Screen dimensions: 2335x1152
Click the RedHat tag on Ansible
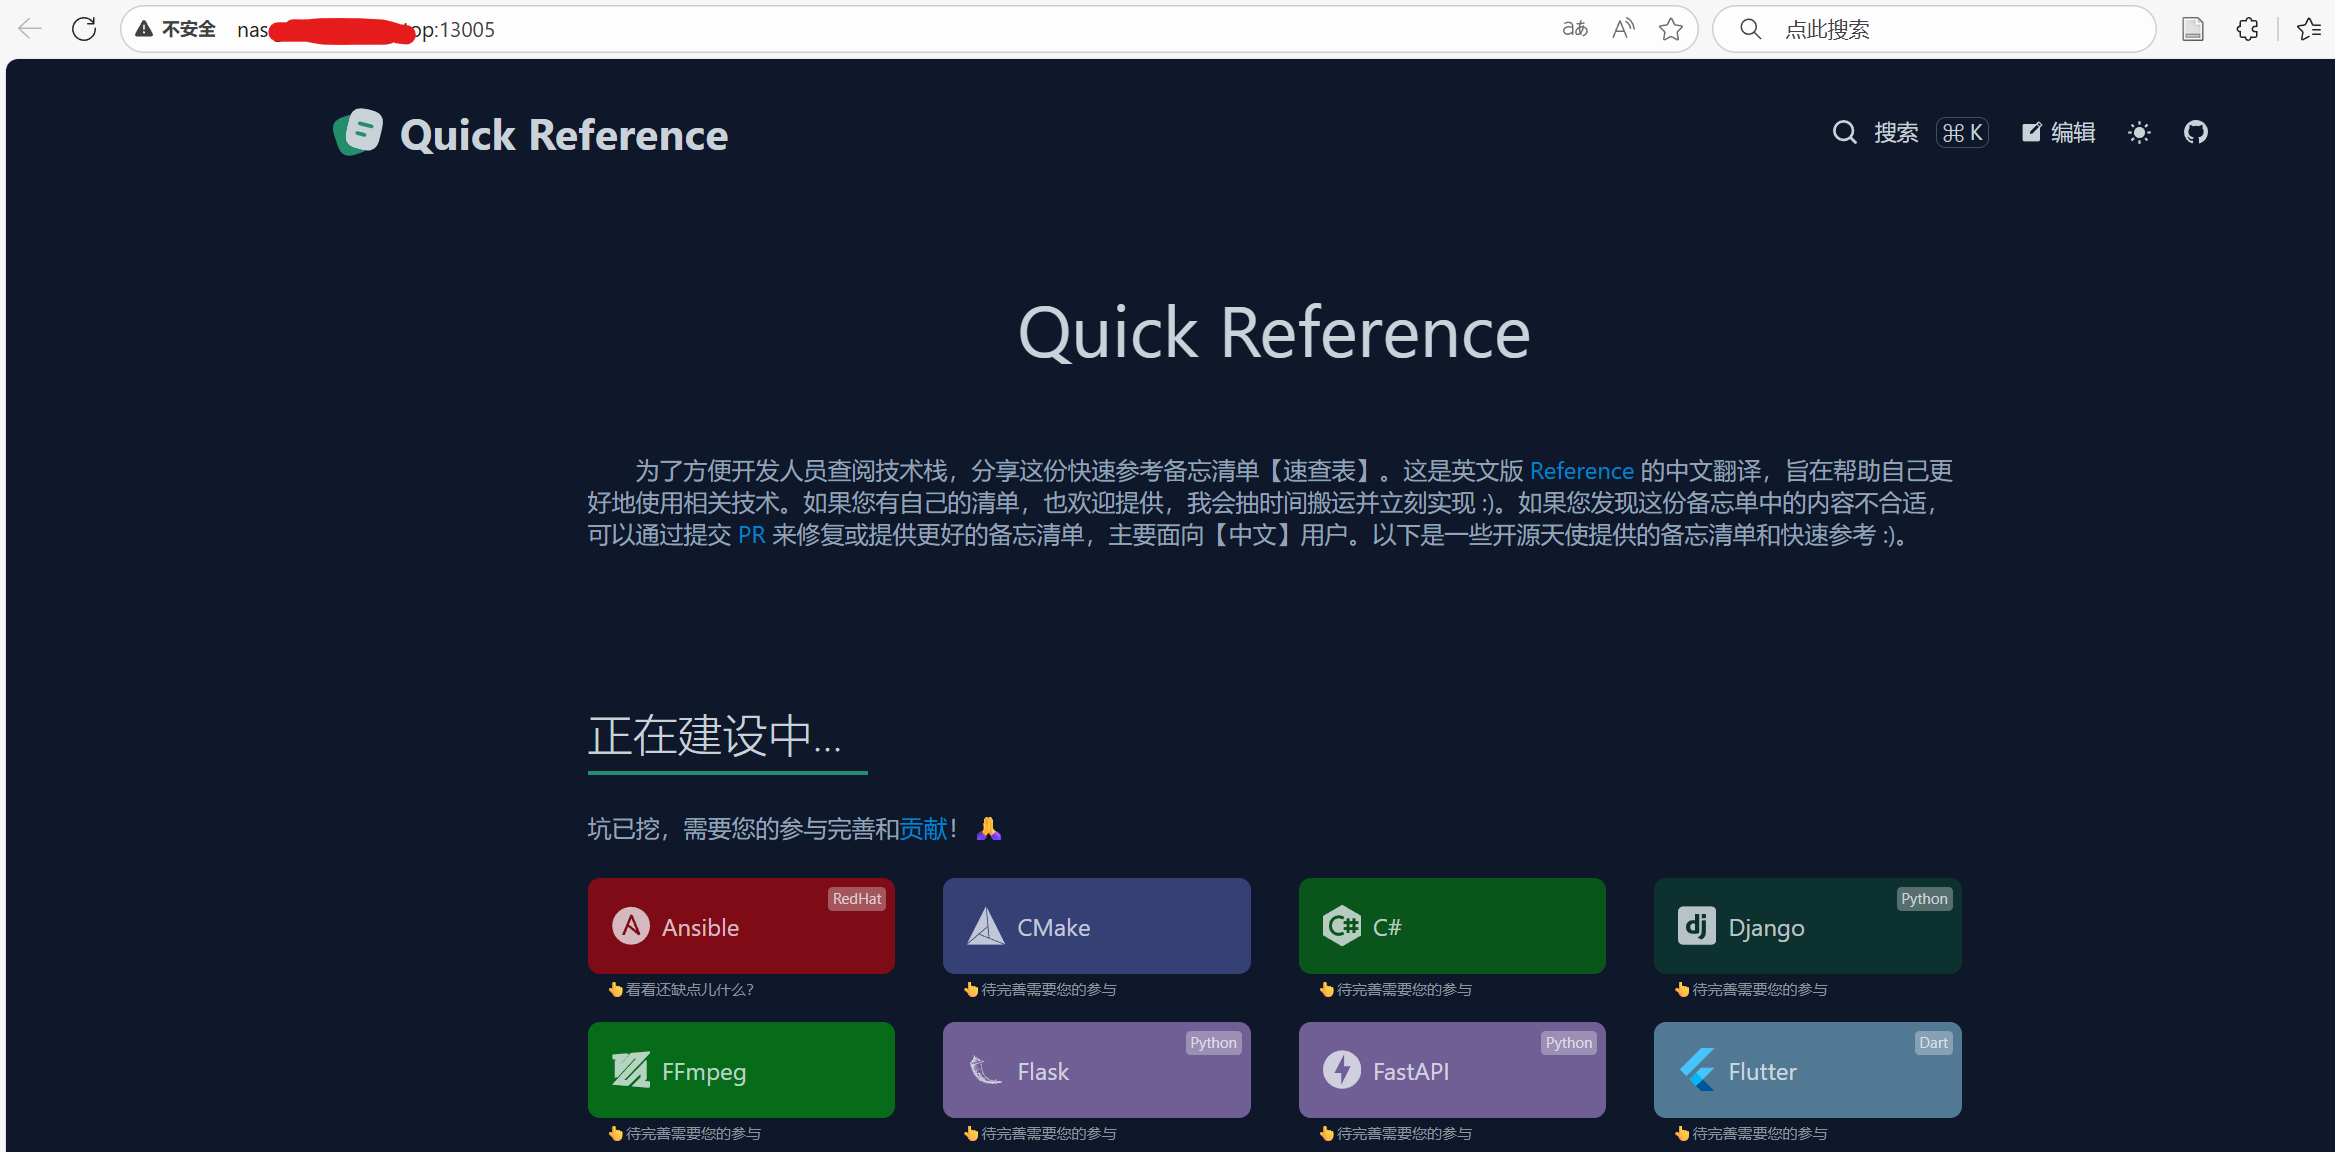point(857,898)
